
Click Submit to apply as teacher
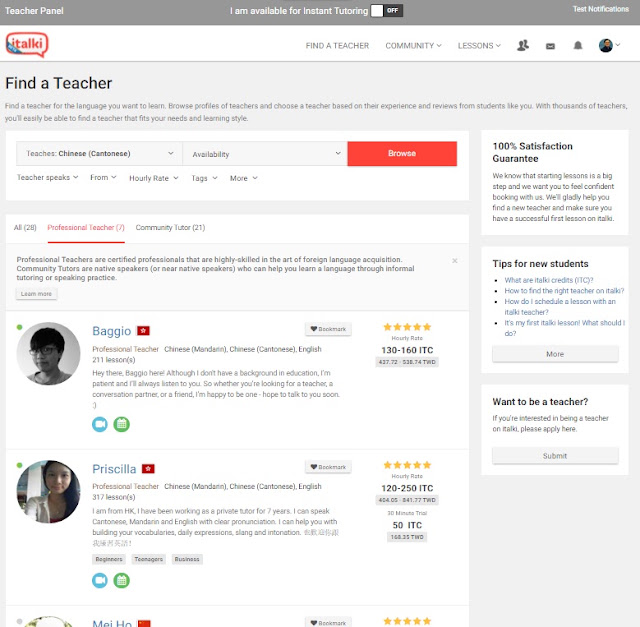tap(555, 456)
